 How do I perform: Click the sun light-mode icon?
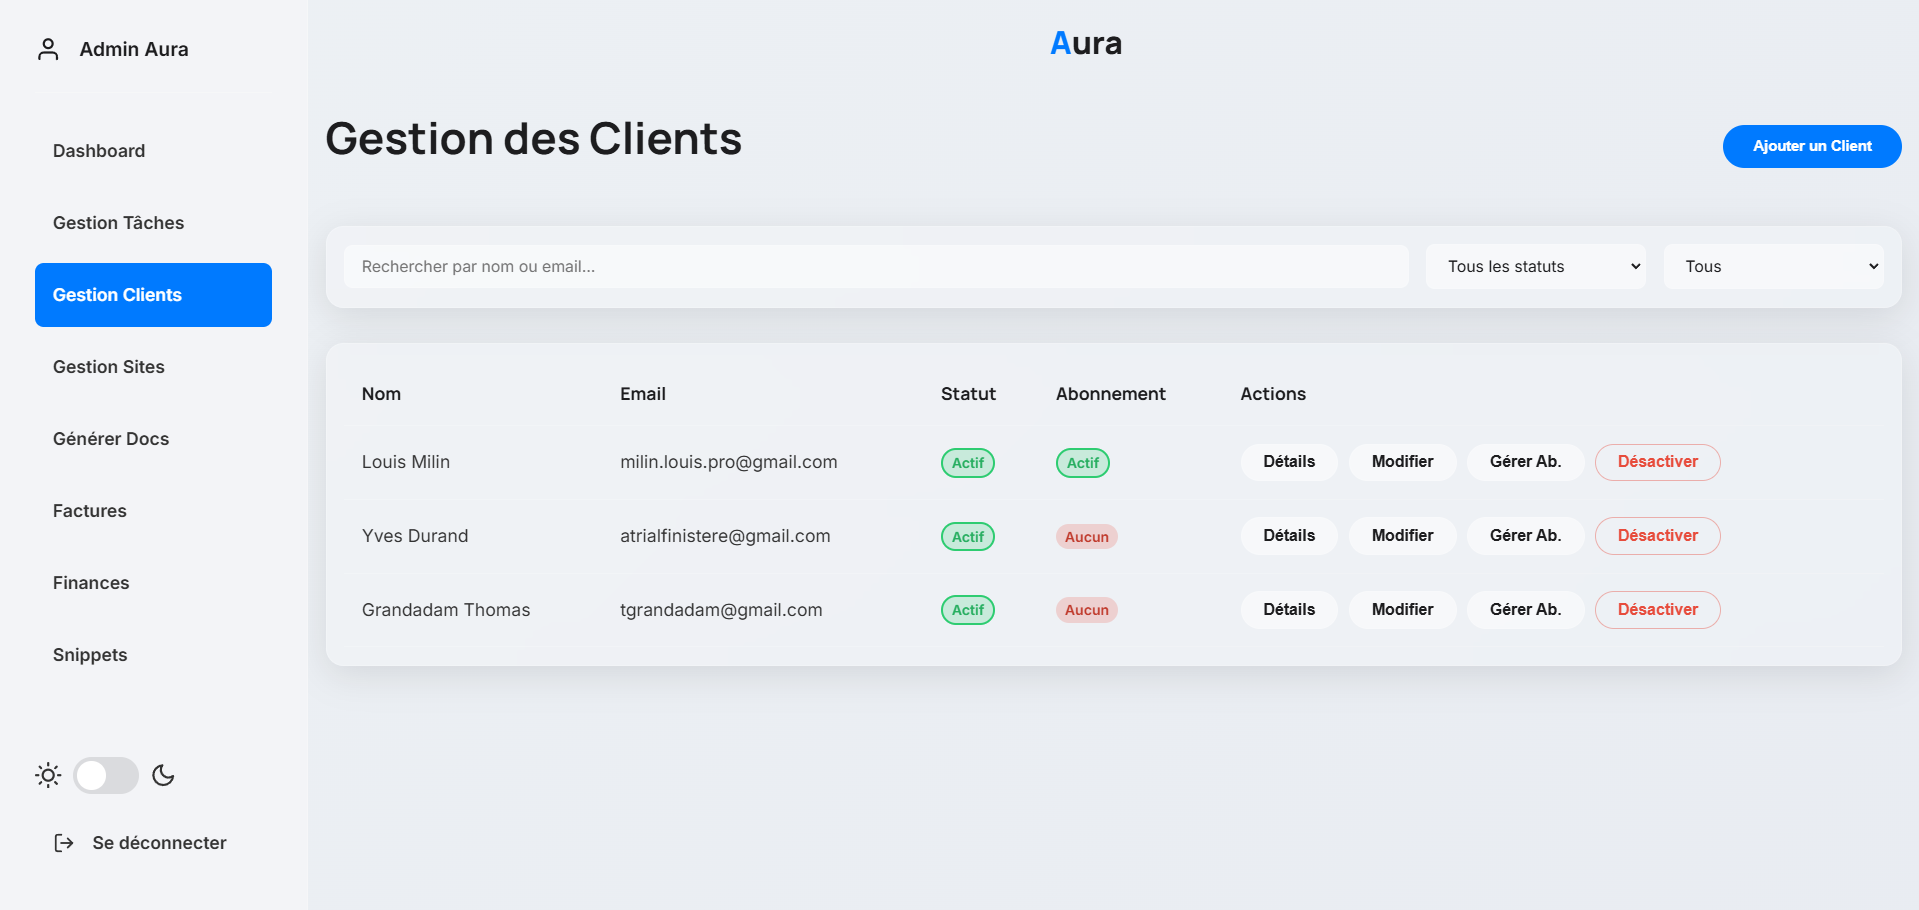coord(48,775)
